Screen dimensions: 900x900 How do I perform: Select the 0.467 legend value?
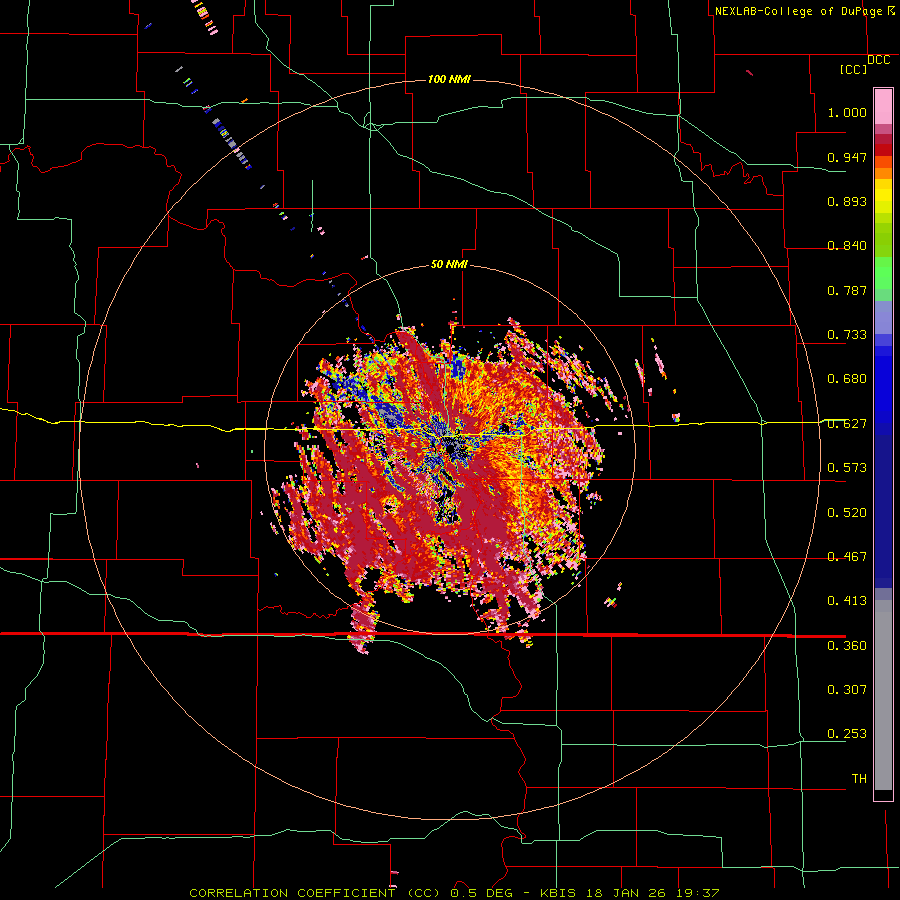coord(847,557)
